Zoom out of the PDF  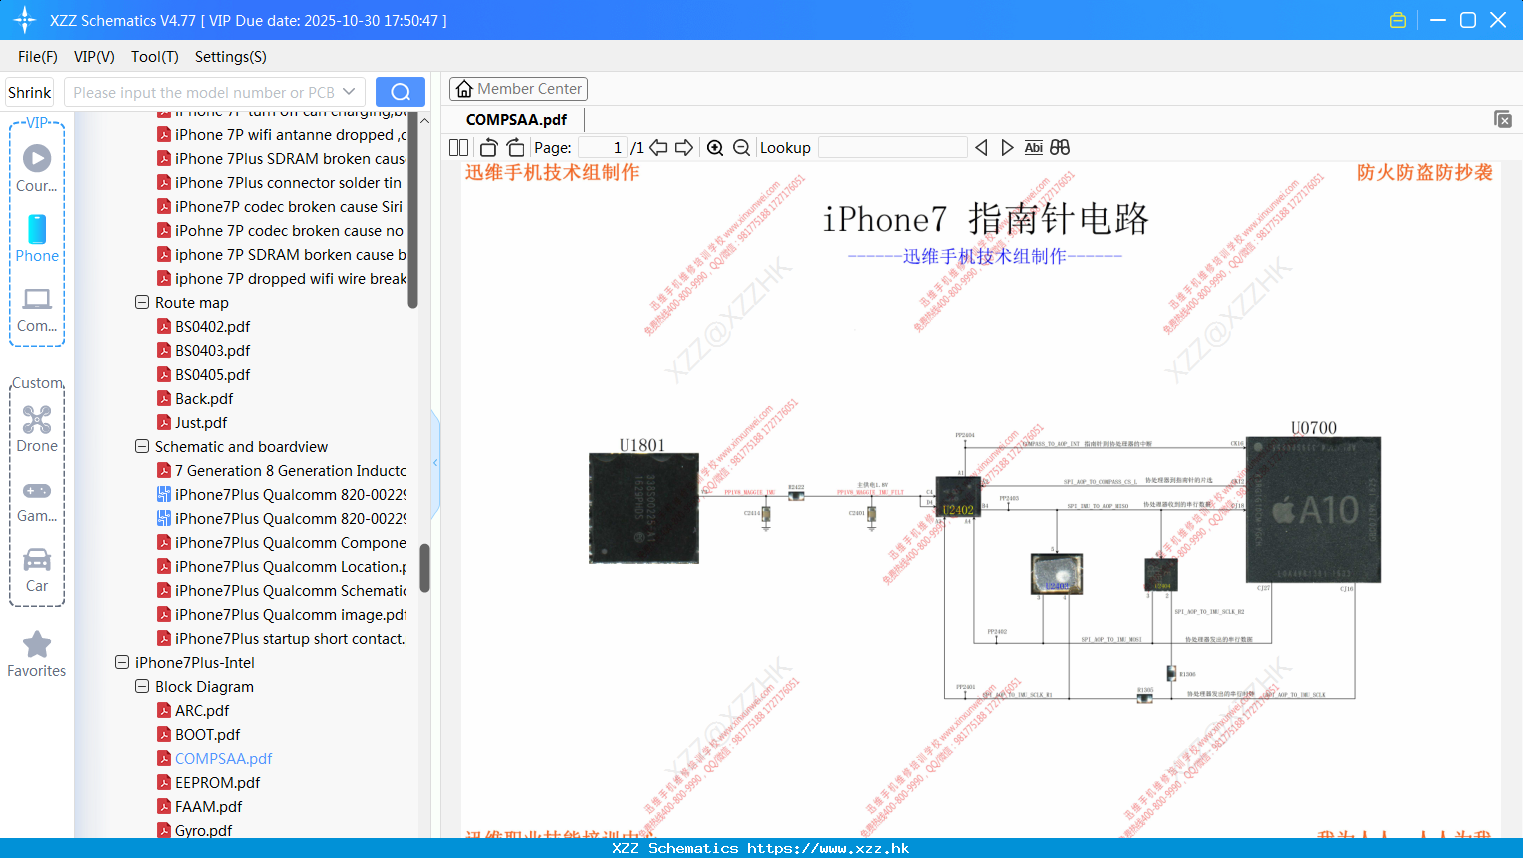pos(741,147)
